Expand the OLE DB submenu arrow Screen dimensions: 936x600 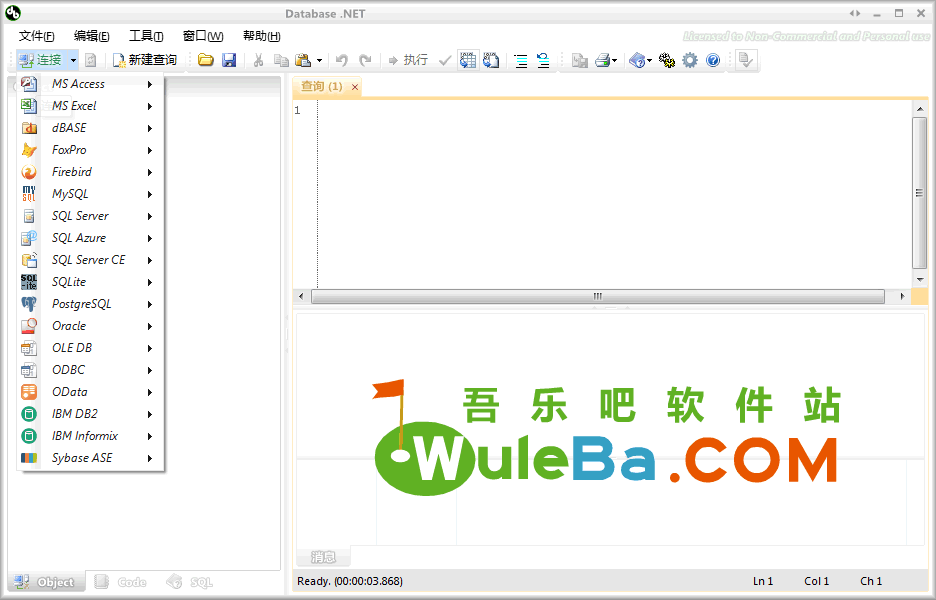(x=150, y=348)
